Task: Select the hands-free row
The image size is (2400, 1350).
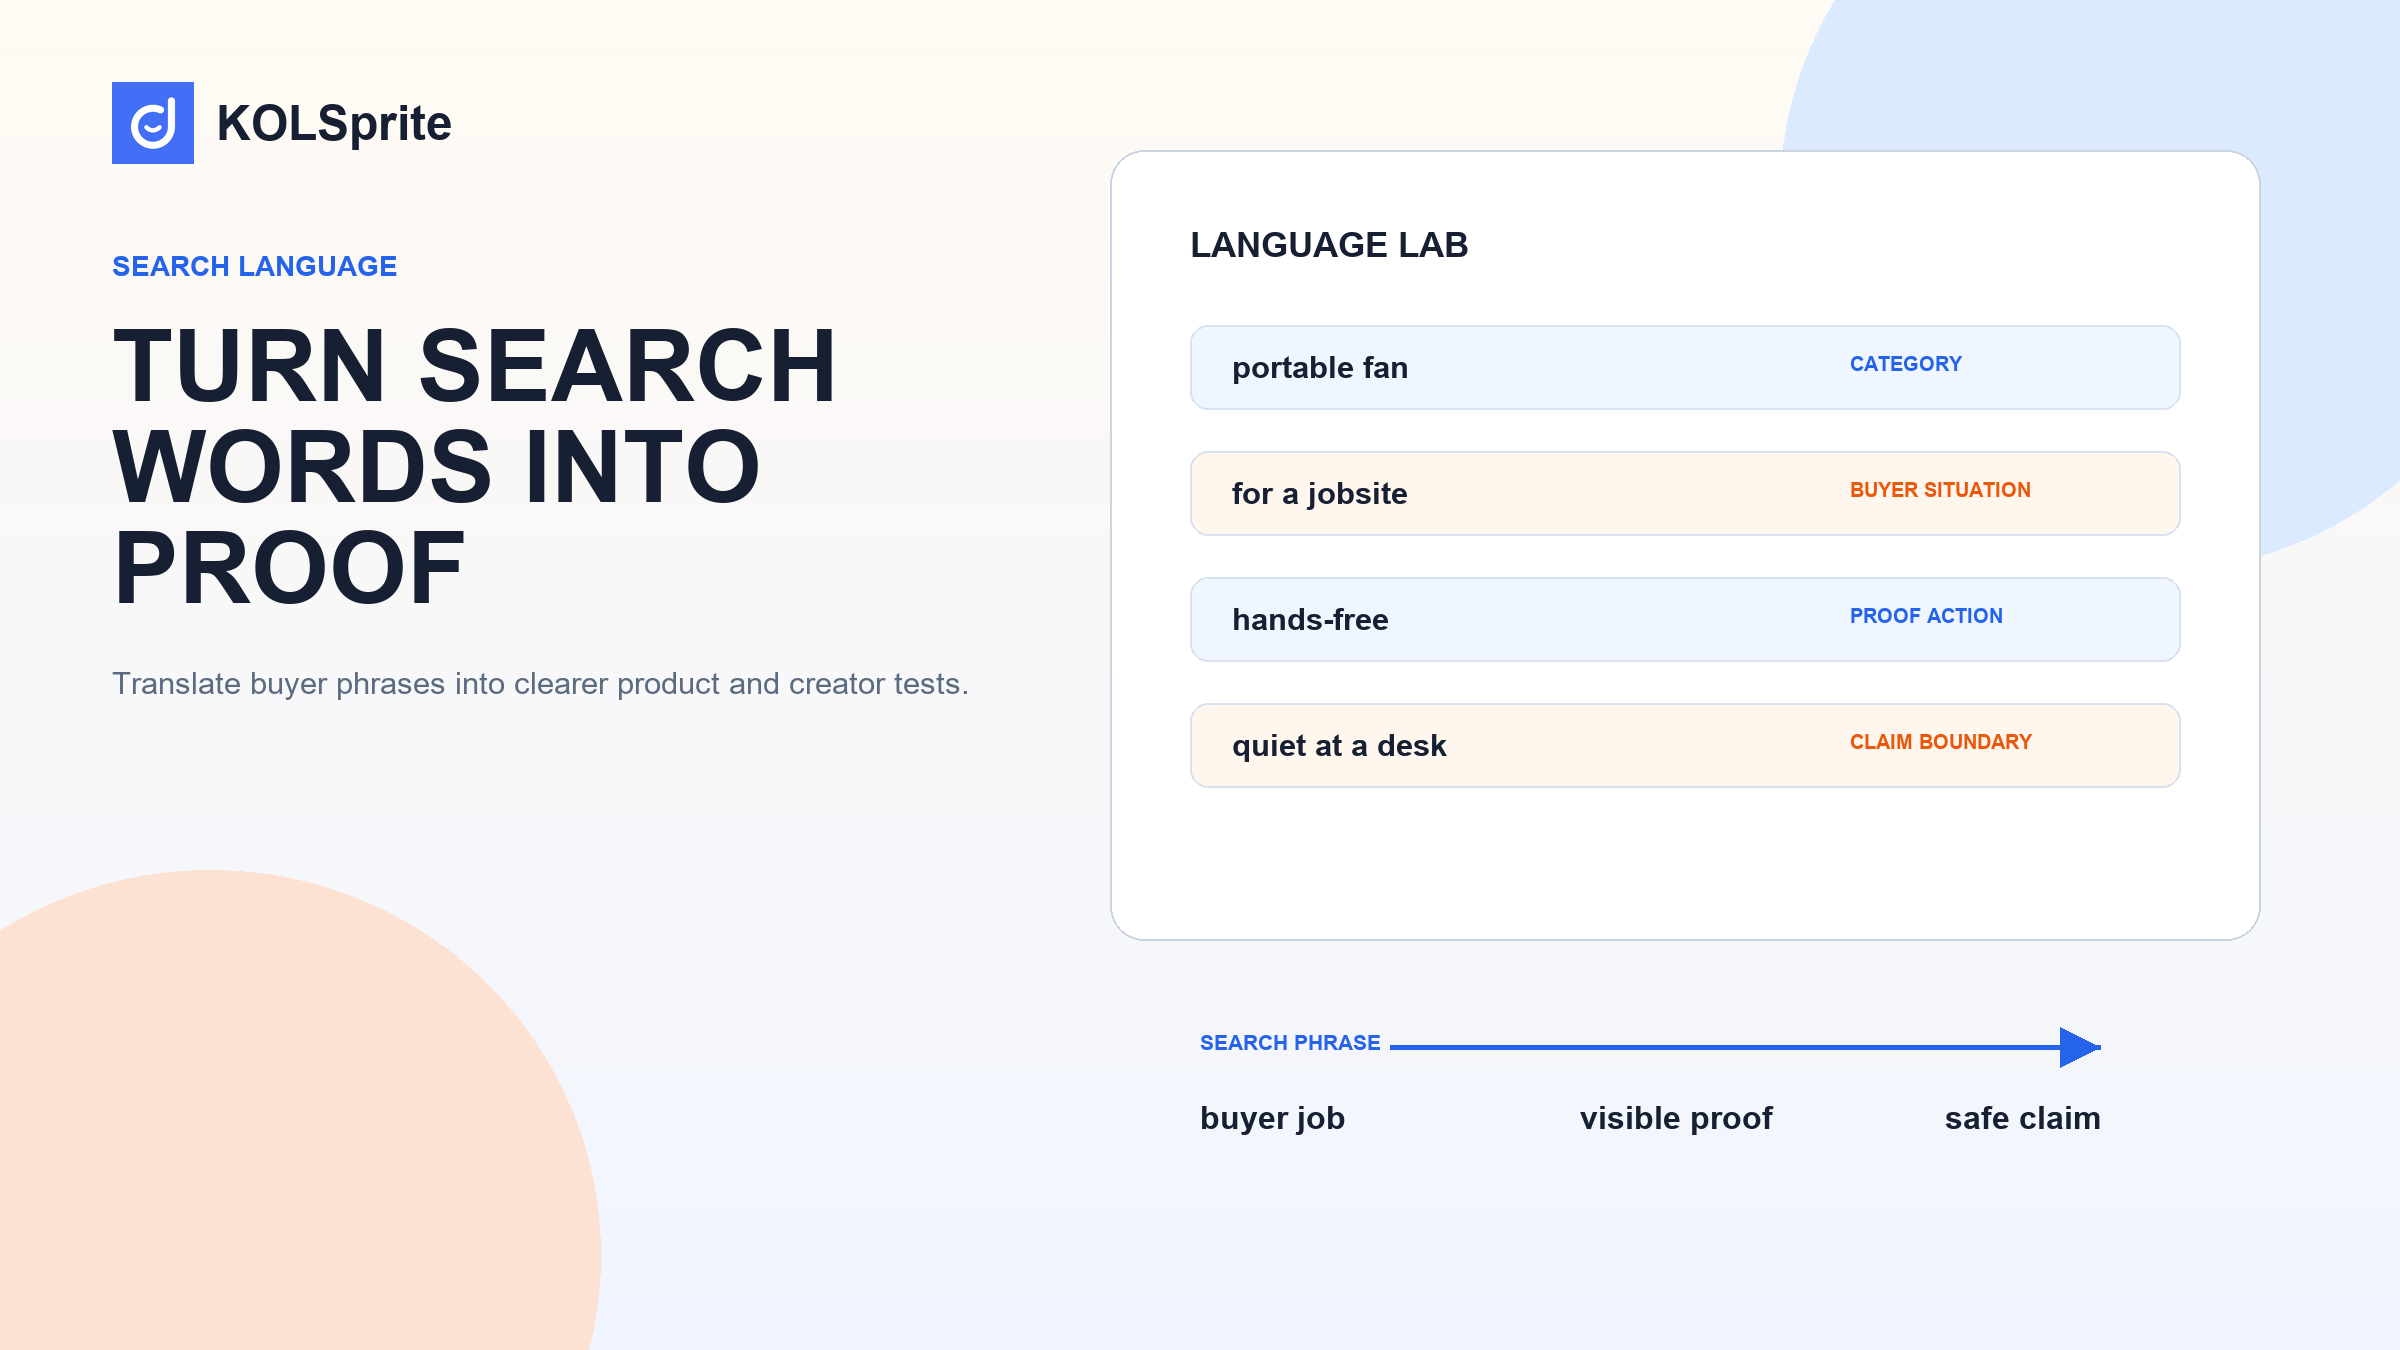Action: pyautogui.click(x=1685, y=619)
